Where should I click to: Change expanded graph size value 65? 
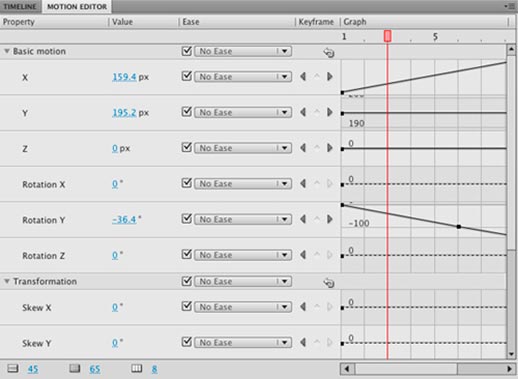[95, 369]
